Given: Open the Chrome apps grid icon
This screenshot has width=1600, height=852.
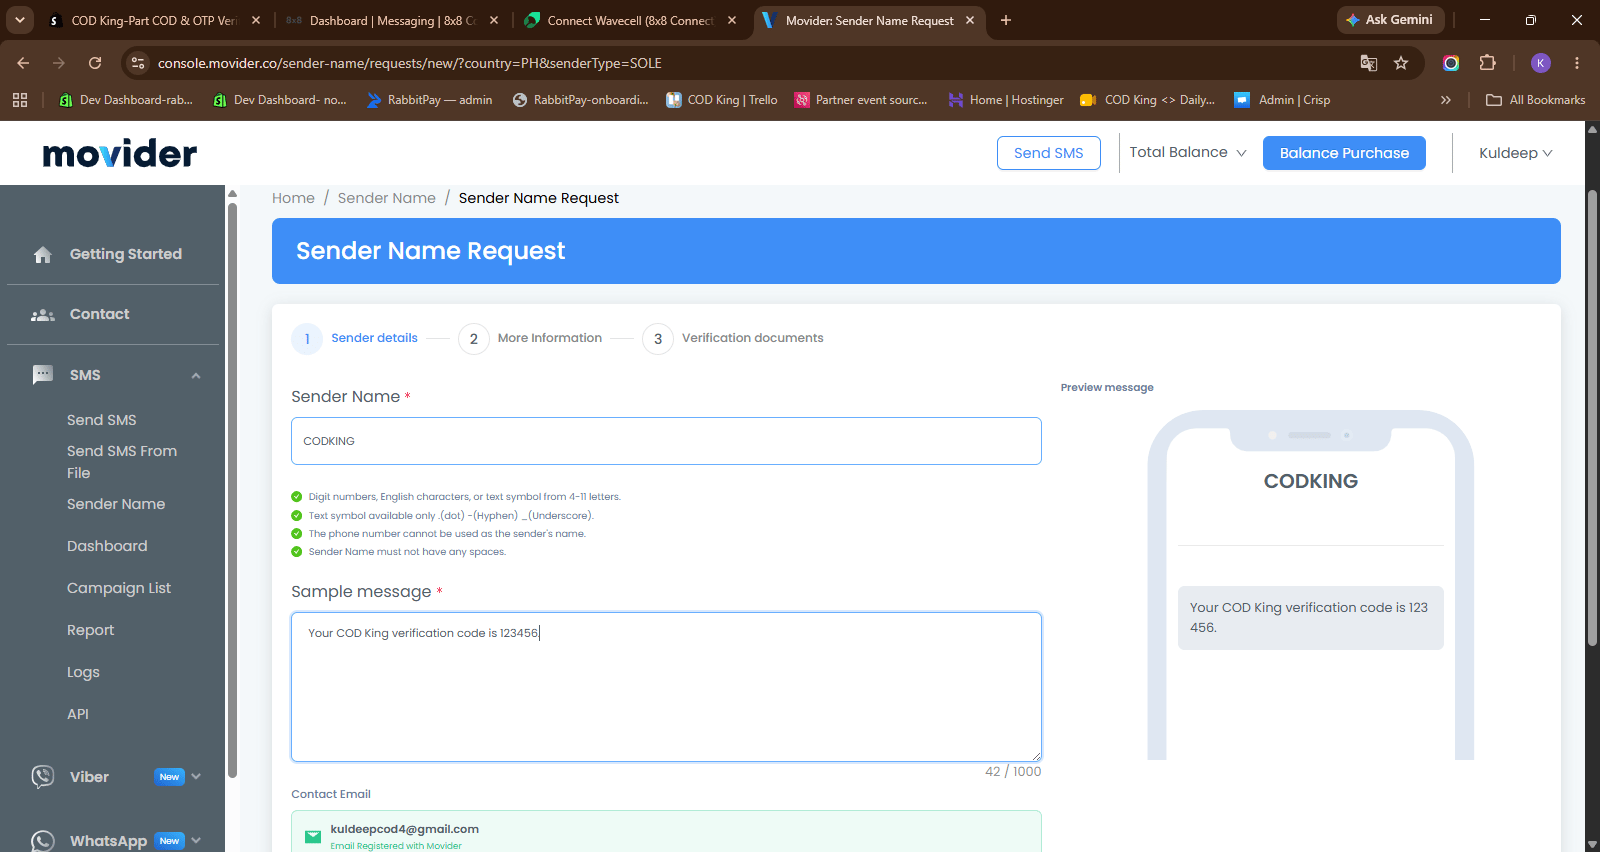Looking at the screenshot, I should pyautogui.click(x=20, y=100).
